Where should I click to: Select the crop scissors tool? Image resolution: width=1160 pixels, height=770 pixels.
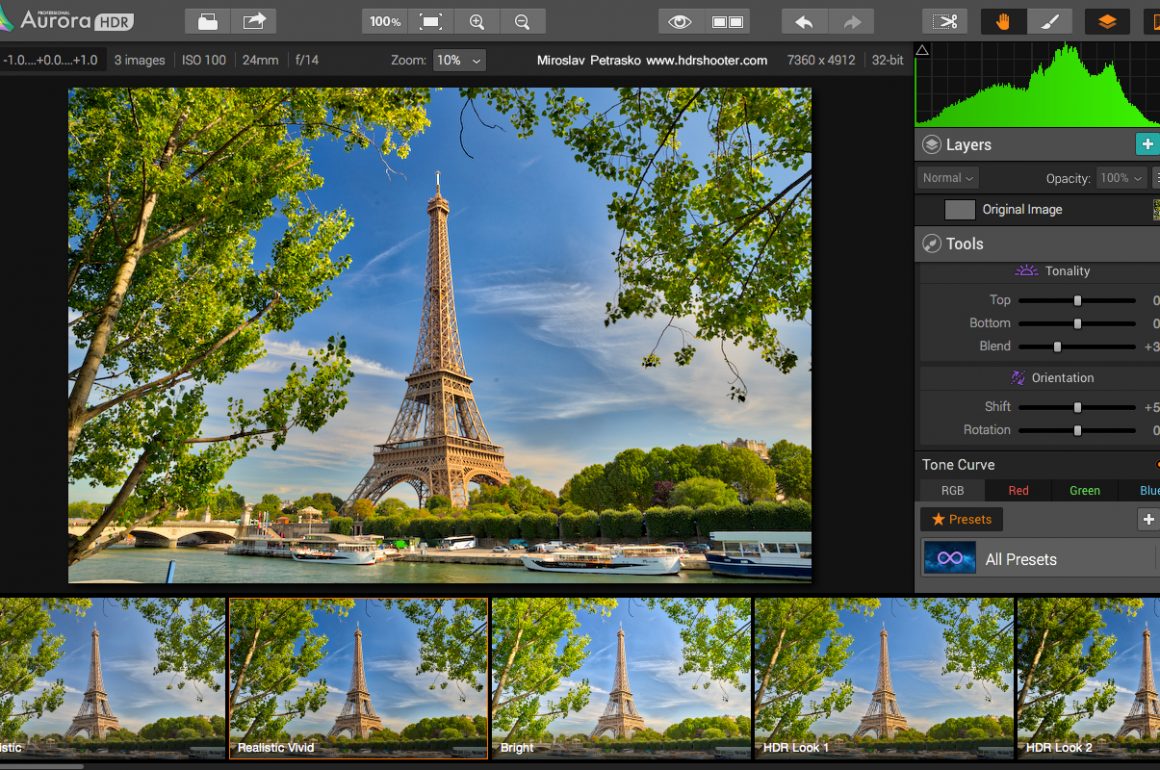coord(945,21)
